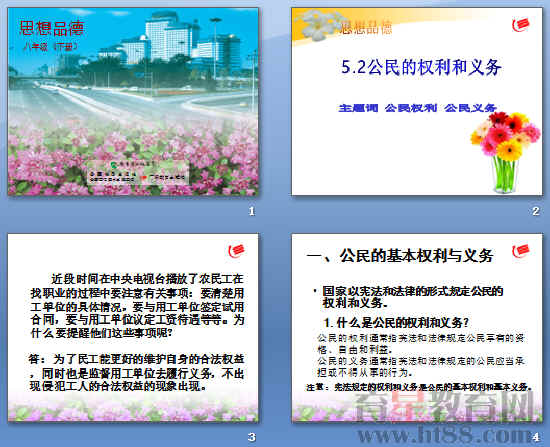
Task: Click the publisher logo banner on slide 1
Action: pos(139,173)
